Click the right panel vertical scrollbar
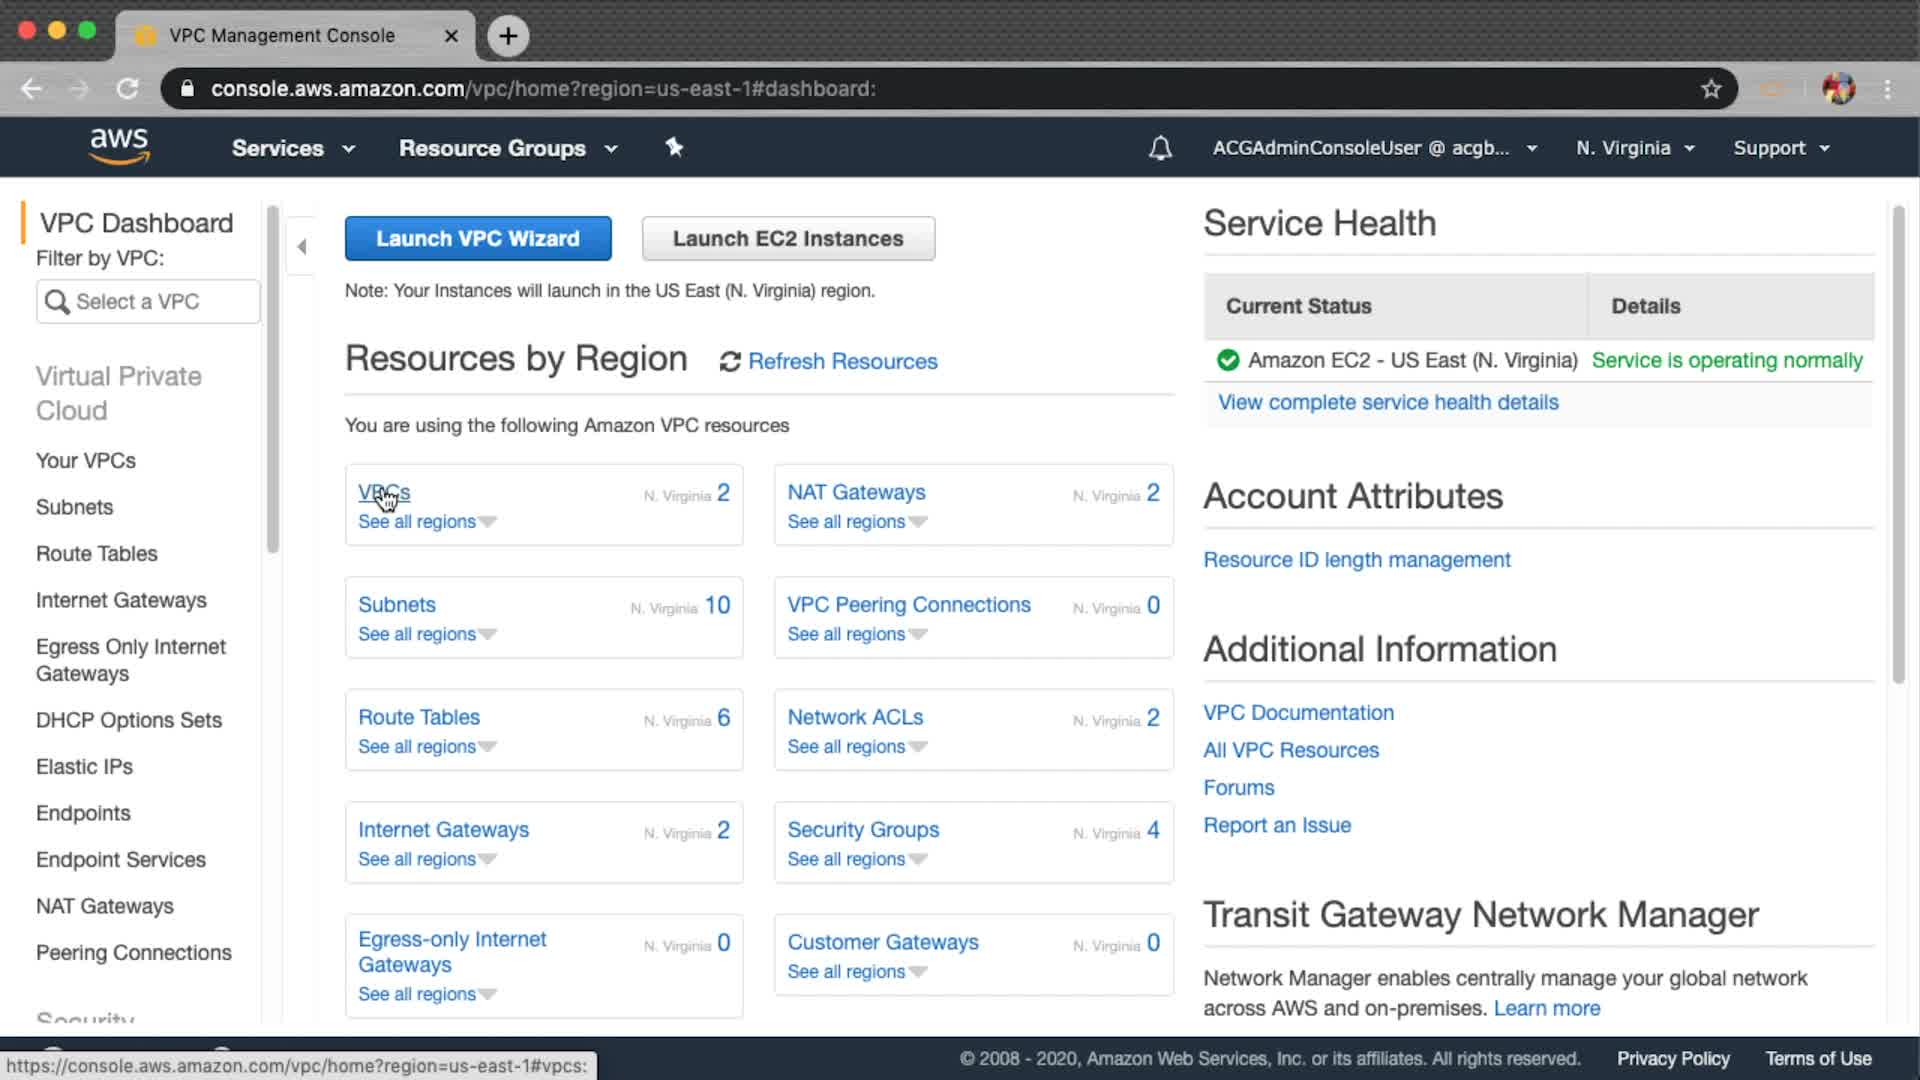The height and width of the screenshot is (1080, 1920). [x=1897, y=445]
